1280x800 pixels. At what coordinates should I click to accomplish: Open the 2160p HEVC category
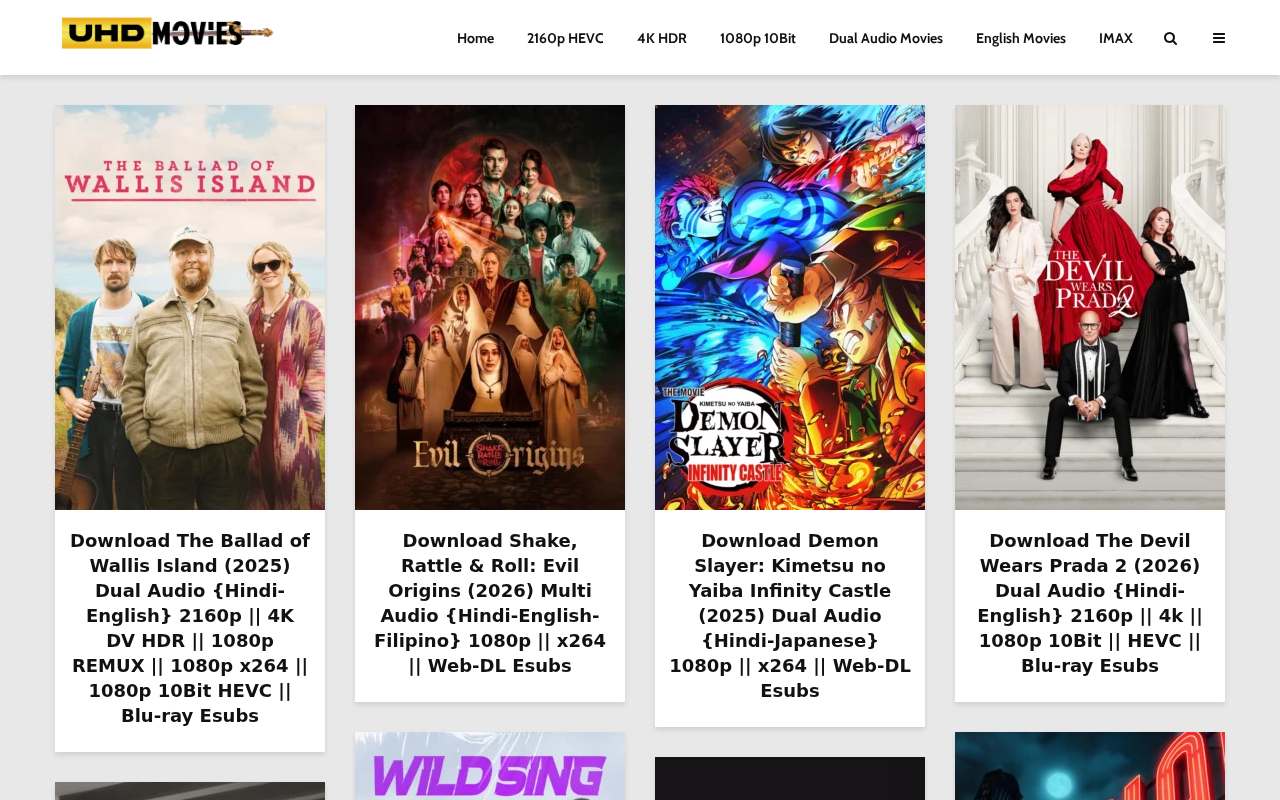tap(565, 38)
